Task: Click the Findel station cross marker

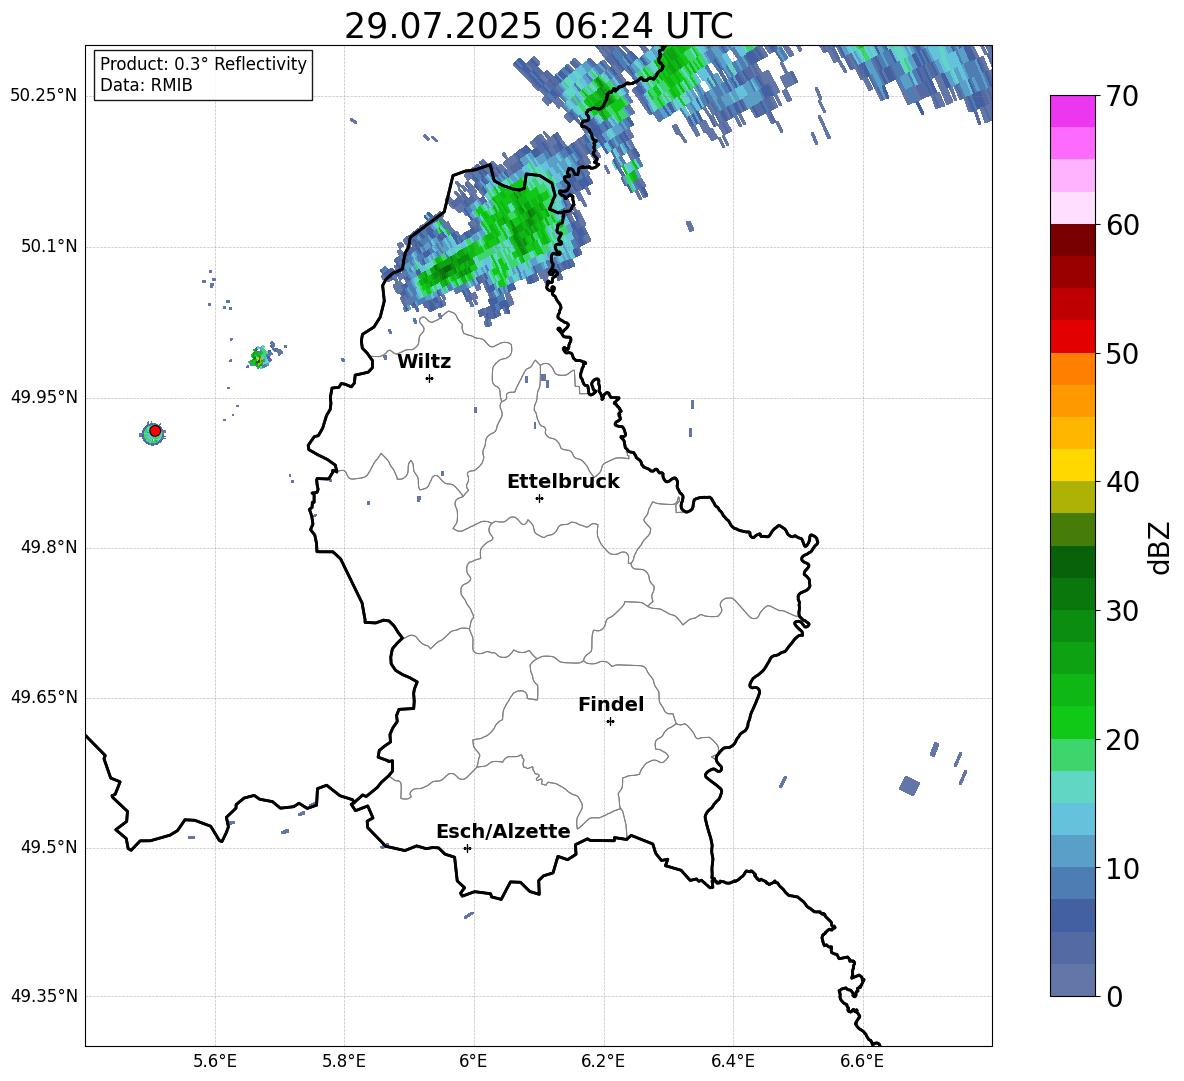Action: tap(610, 722)
